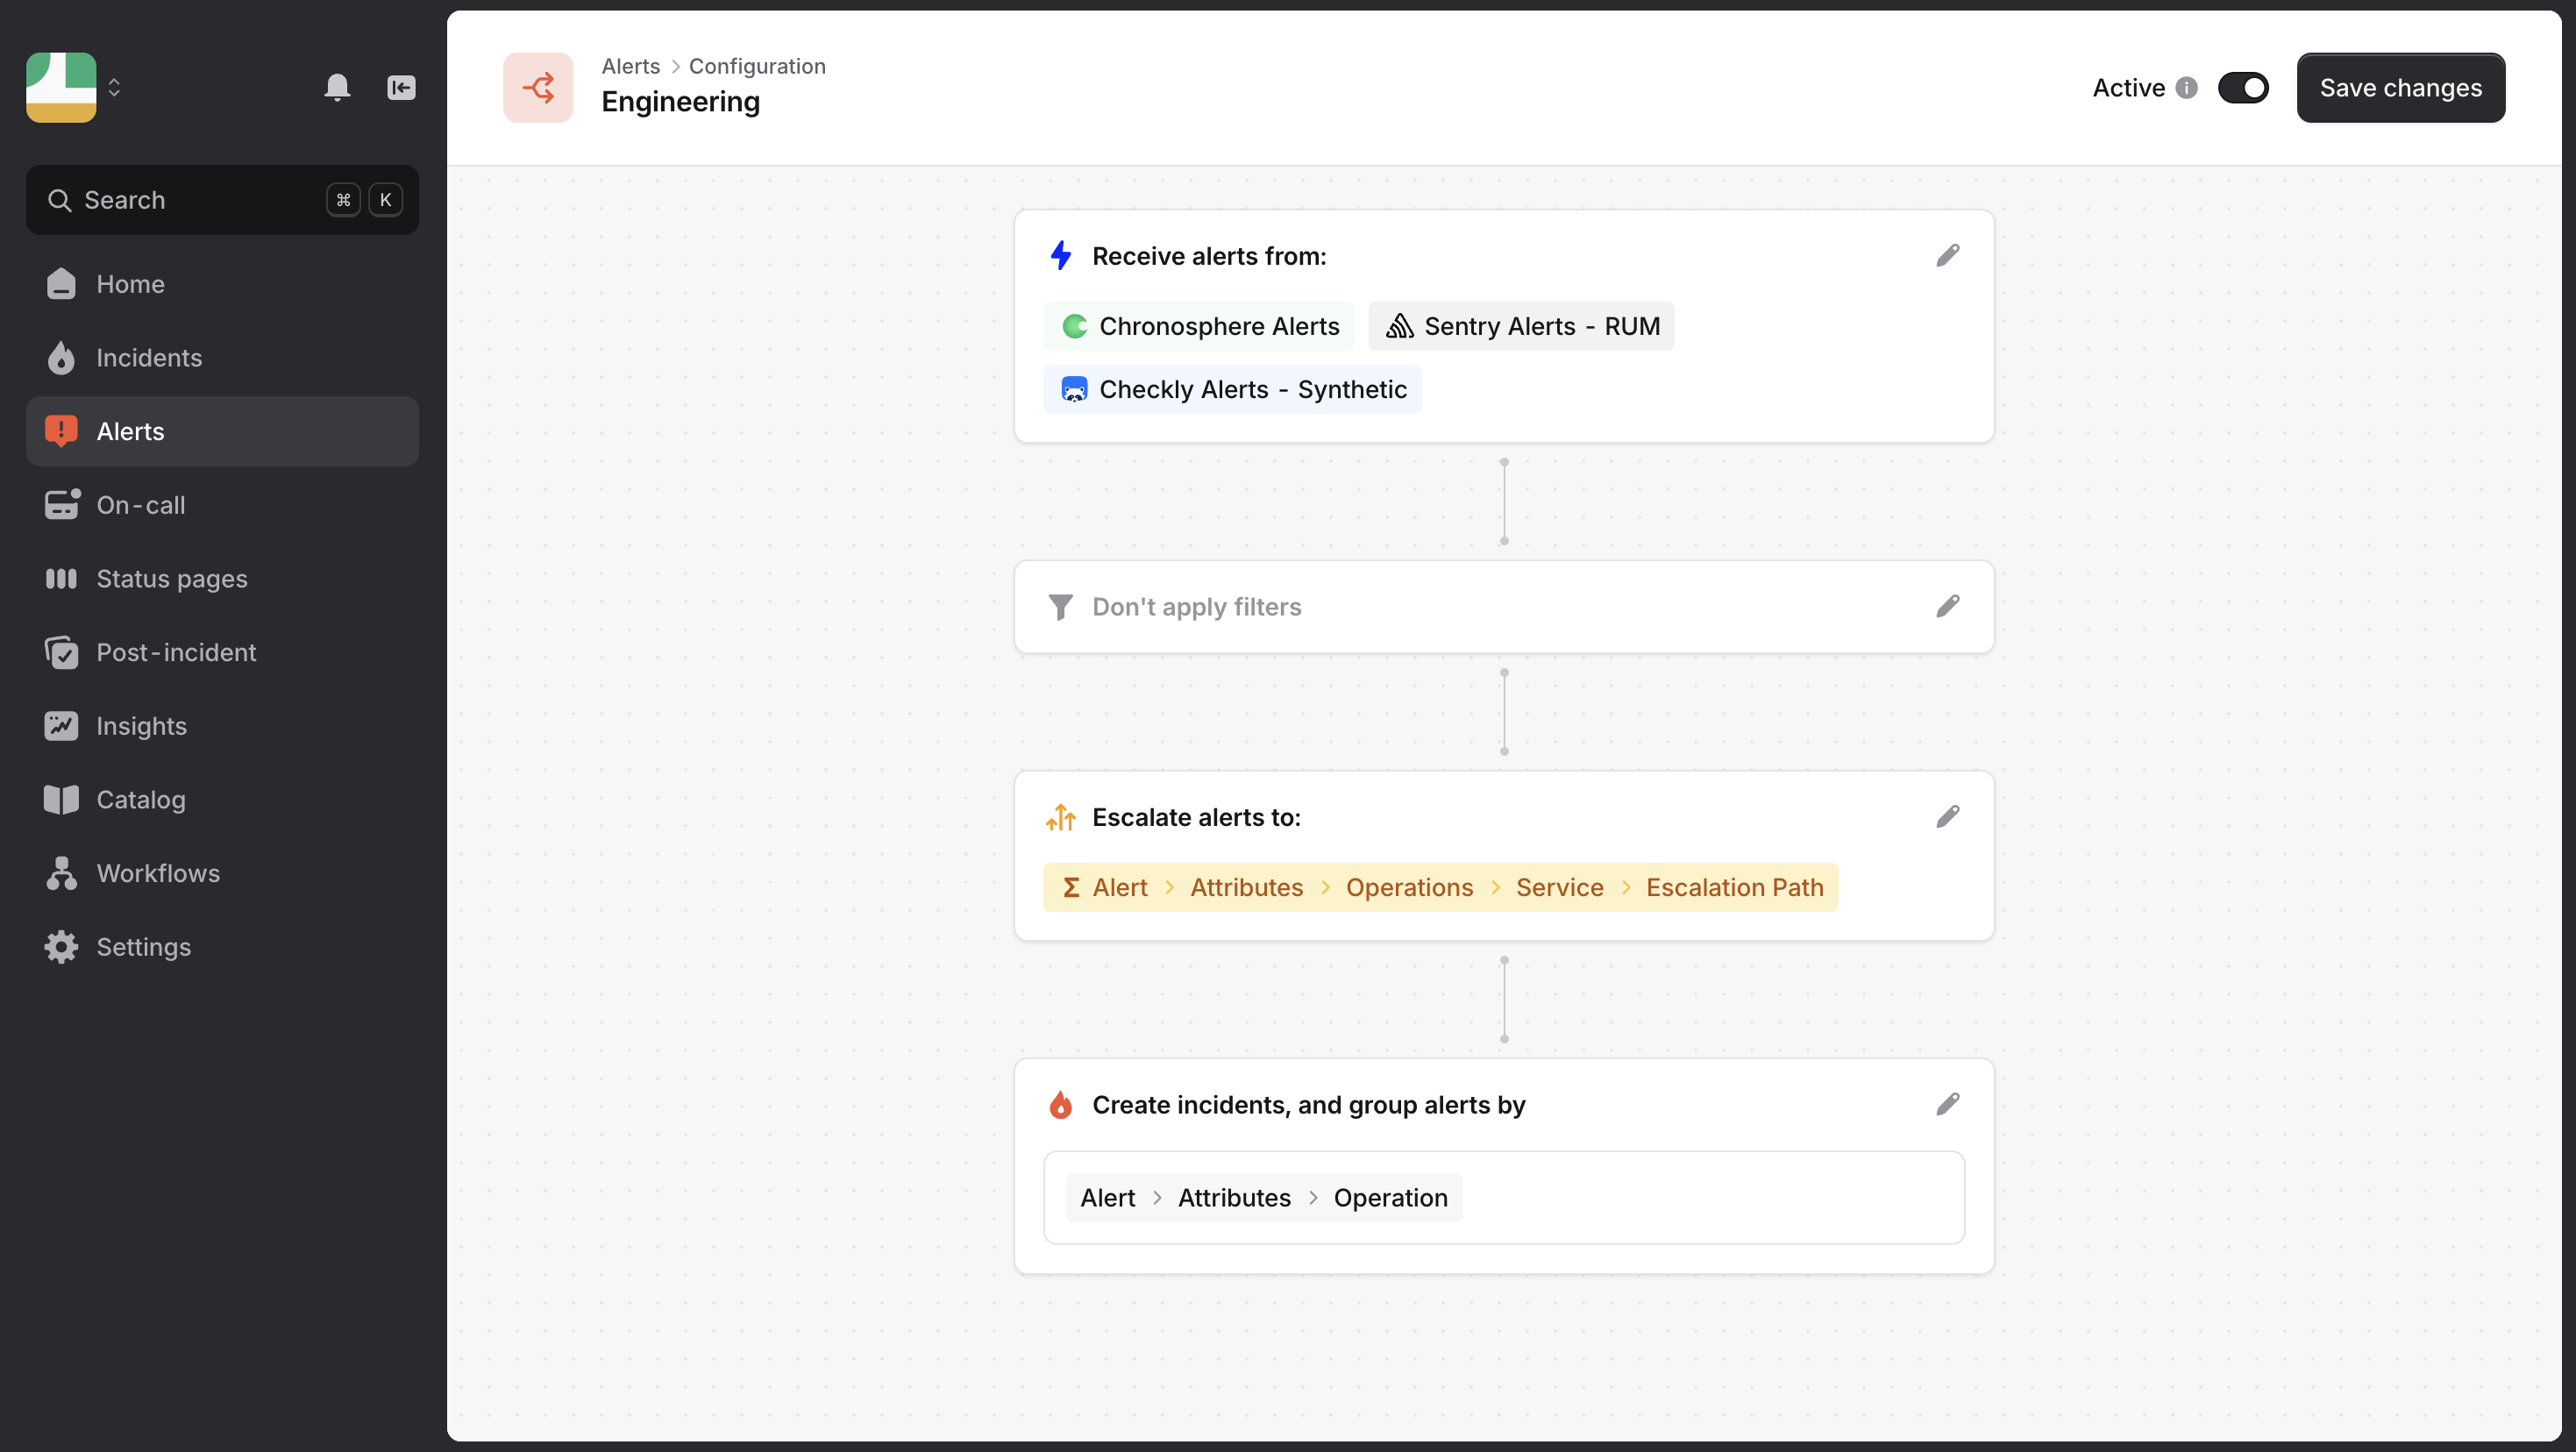Click the notification bell icon

pos(337,88)
